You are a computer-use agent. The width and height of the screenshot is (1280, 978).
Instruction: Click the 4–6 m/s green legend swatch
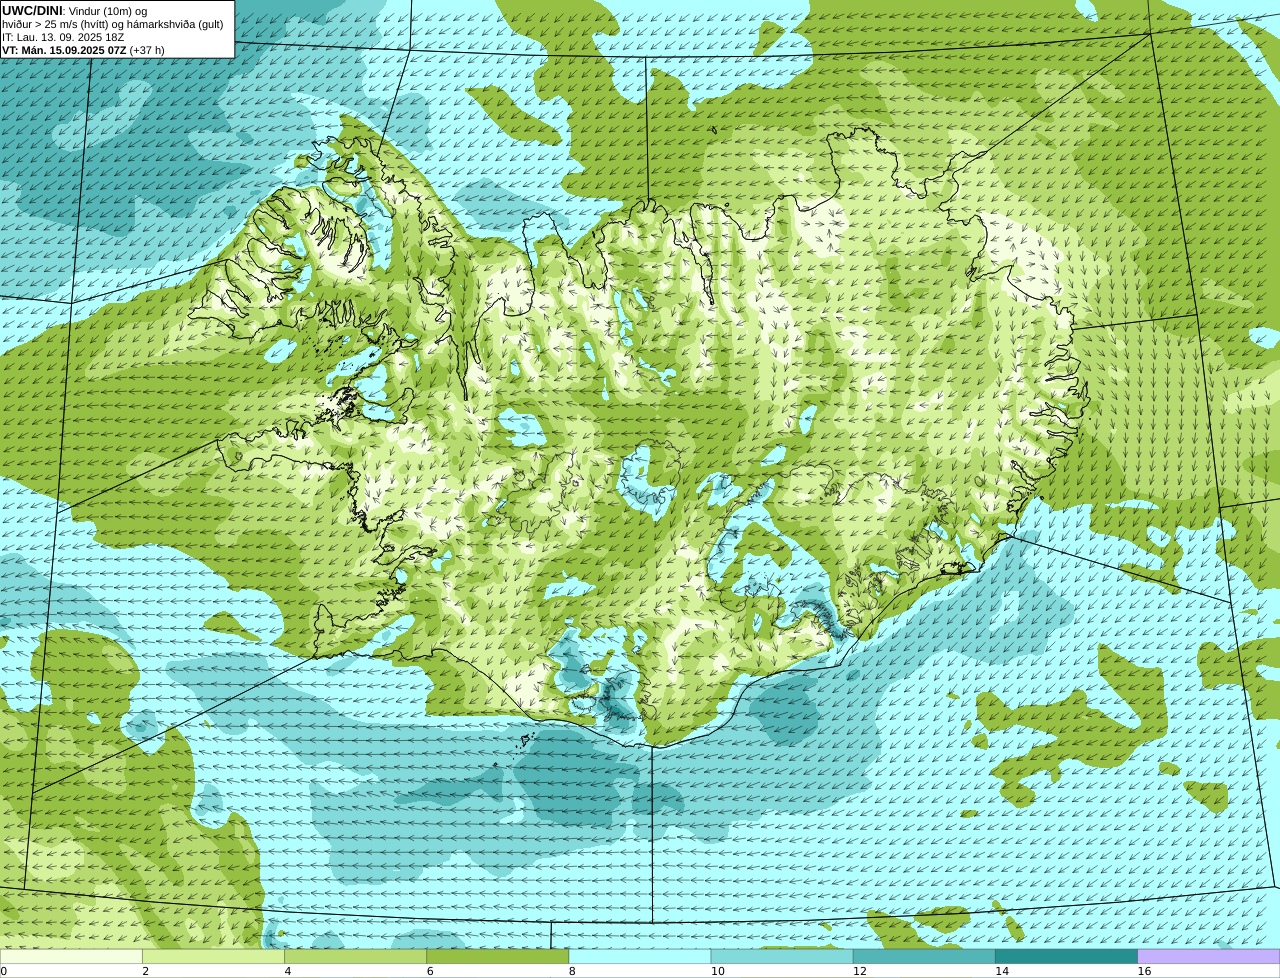355,956
